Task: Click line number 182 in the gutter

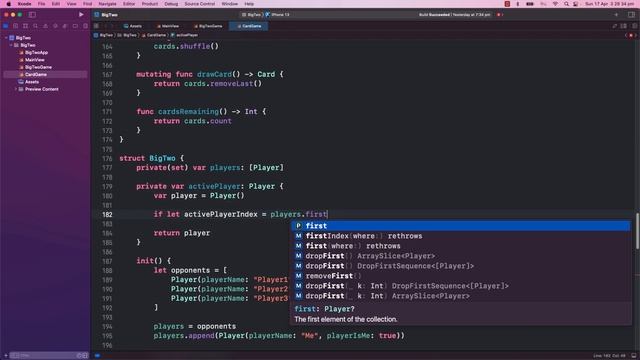Action: (107, 214)
